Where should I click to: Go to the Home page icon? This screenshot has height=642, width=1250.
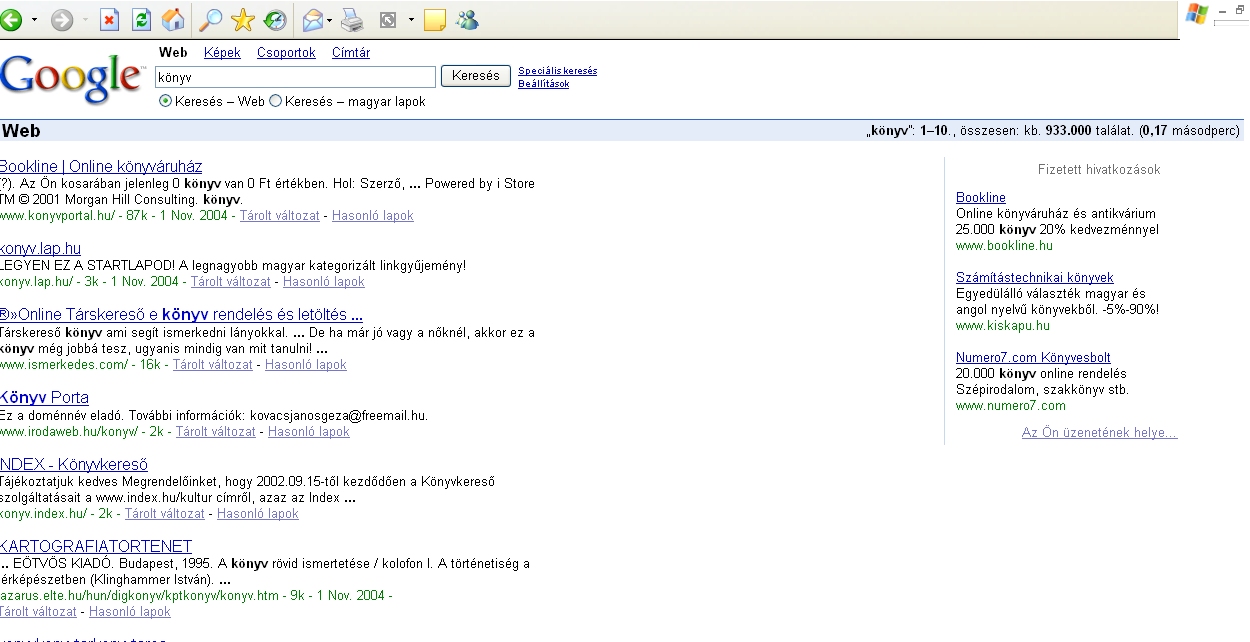pos(173,19)
